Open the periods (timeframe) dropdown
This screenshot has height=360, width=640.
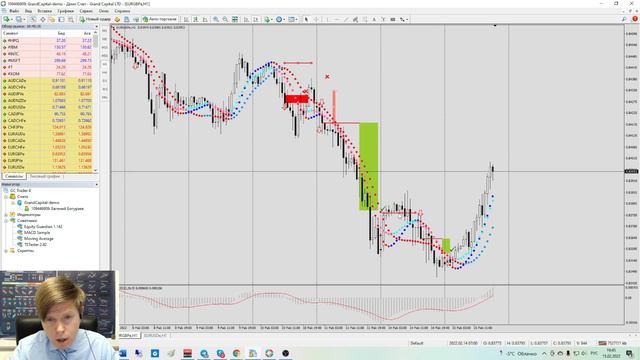pos(280,19)
